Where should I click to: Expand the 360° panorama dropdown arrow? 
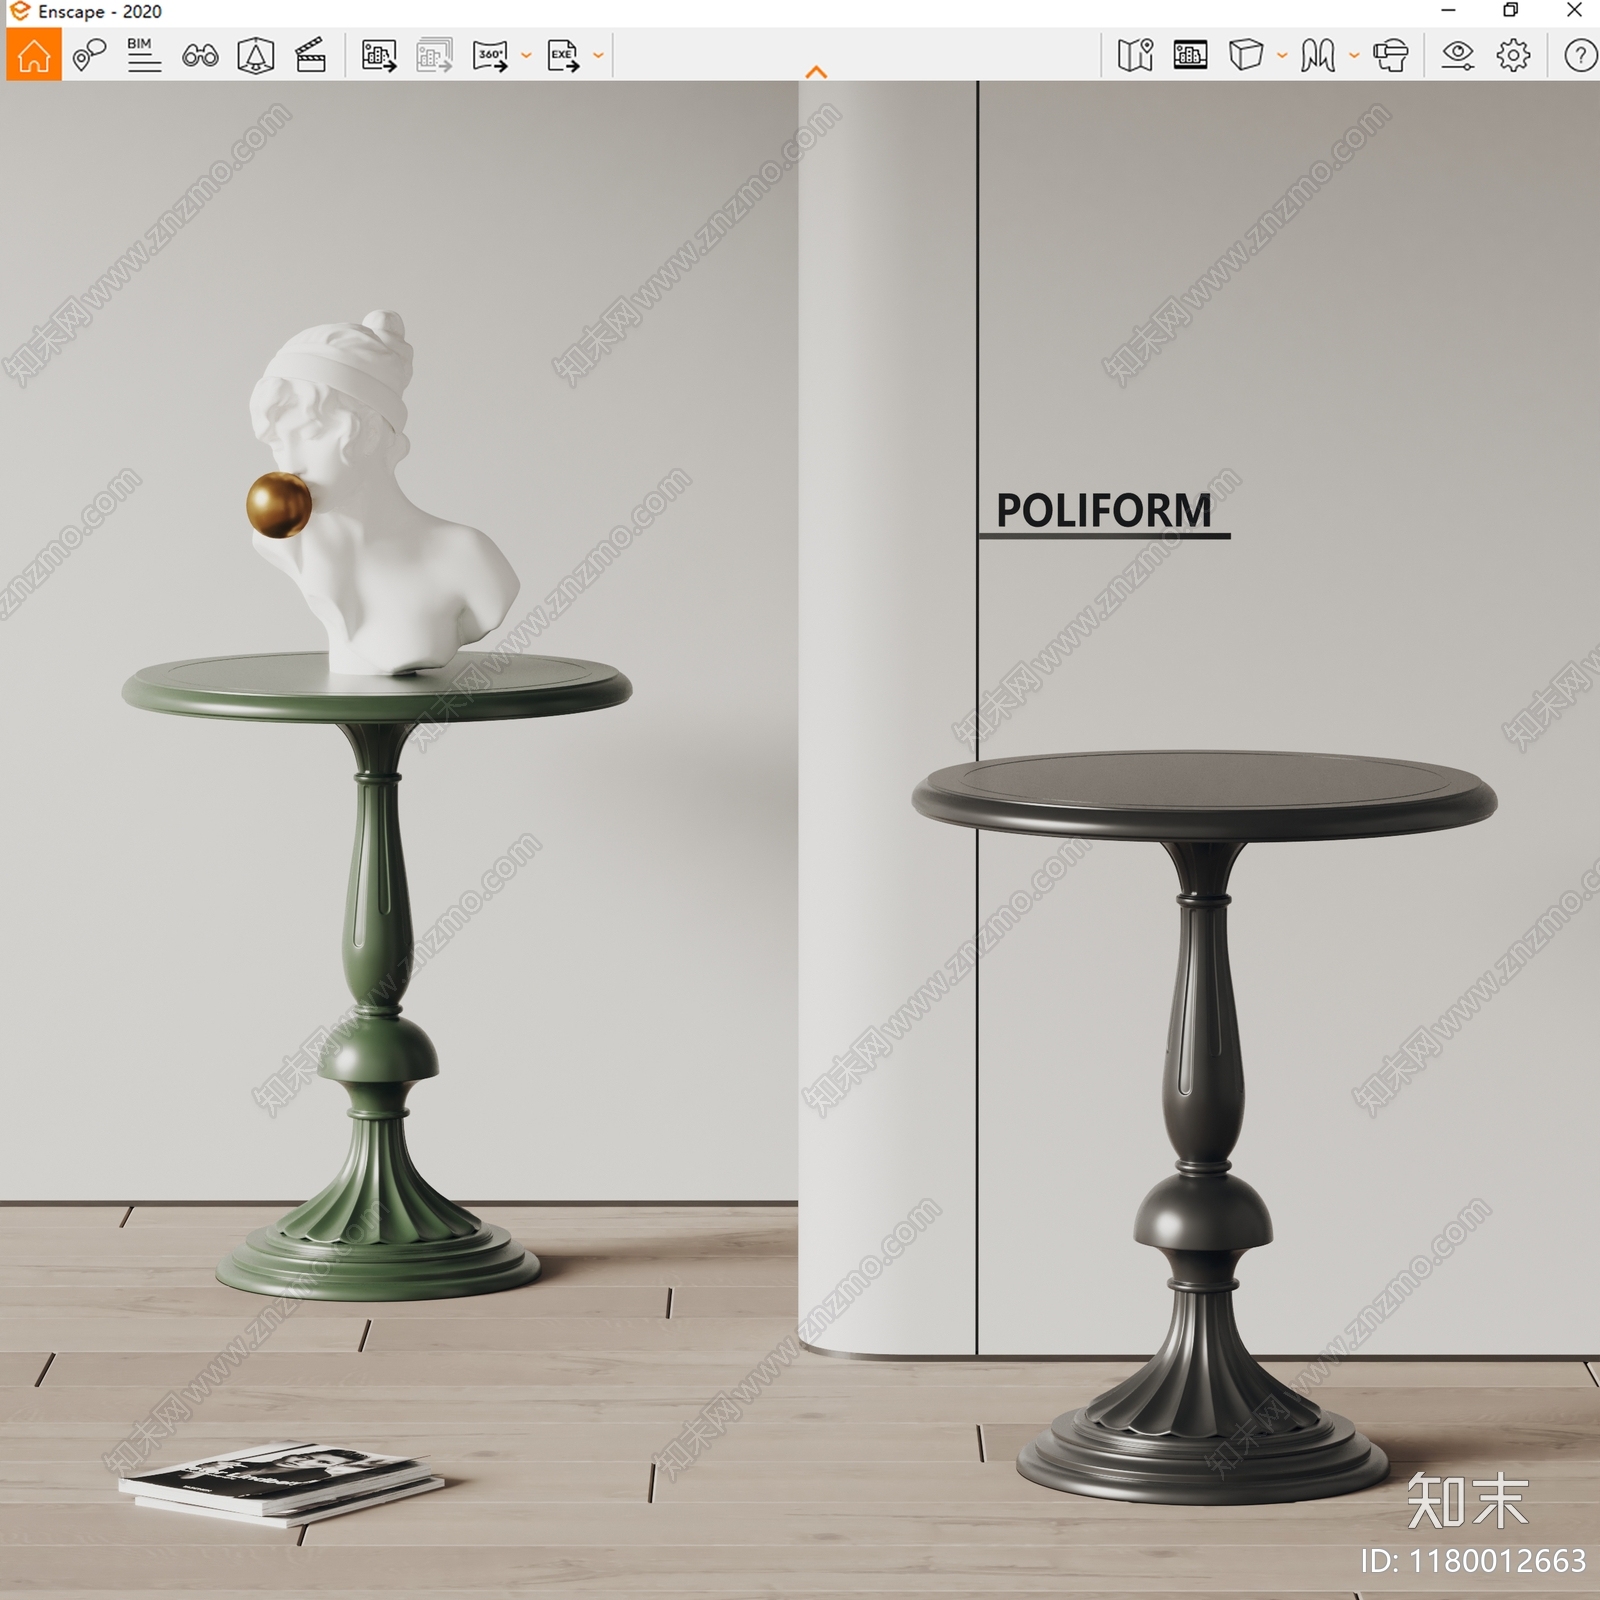point(526,56)
